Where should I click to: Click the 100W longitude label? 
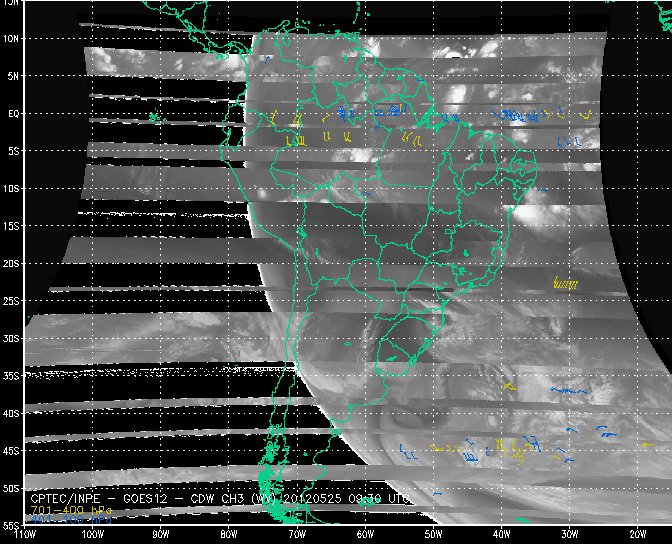[93, 534]
